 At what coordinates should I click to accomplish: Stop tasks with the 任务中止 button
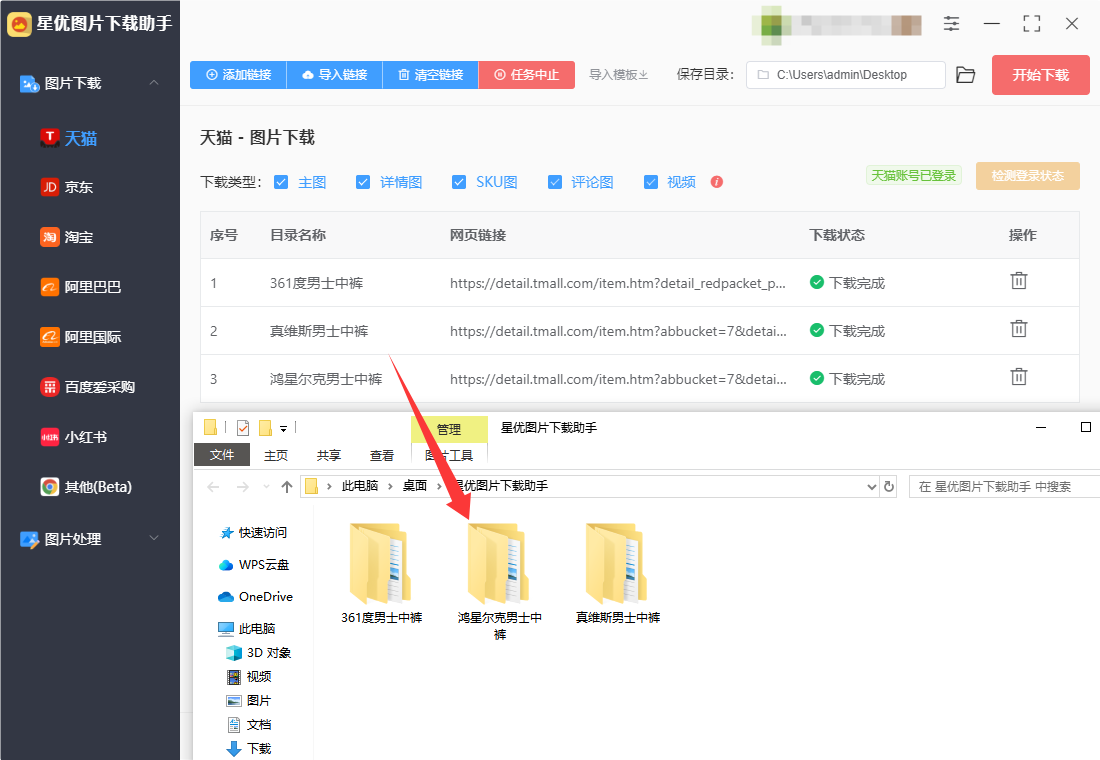(527, 74)
